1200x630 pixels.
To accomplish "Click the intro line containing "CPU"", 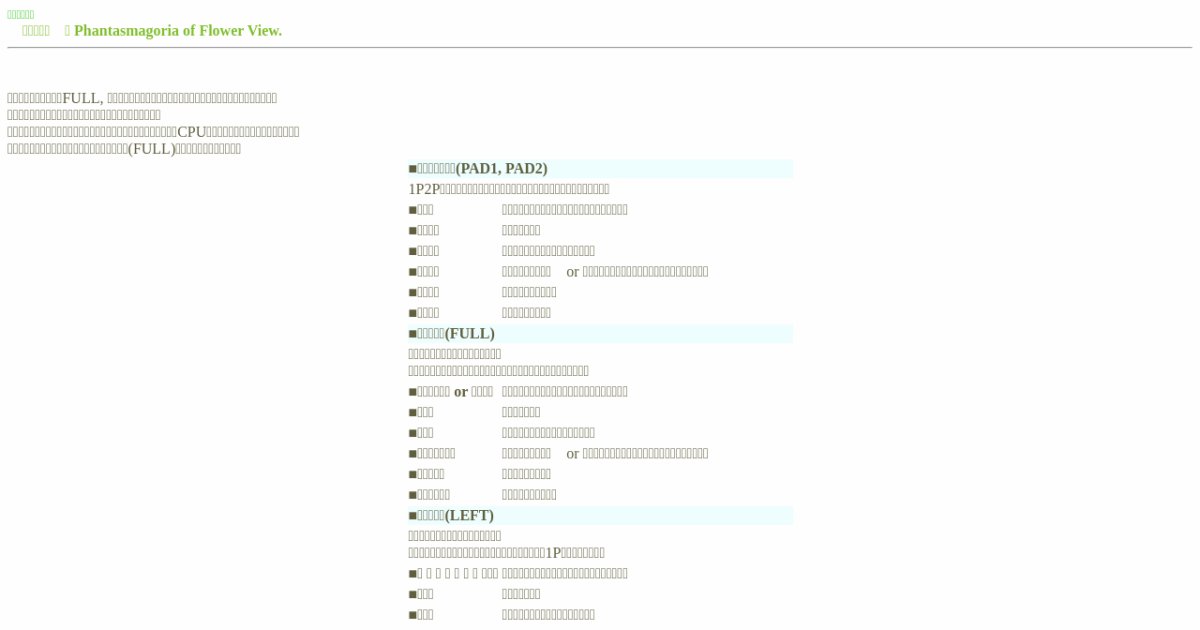I will point(153,132).
